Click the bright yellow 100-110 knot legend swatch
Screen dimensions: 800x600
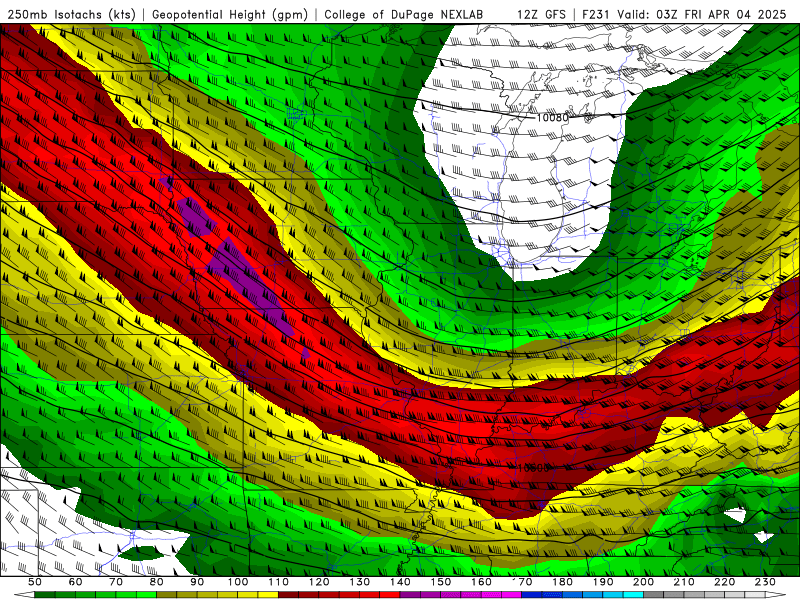point(268,594)
